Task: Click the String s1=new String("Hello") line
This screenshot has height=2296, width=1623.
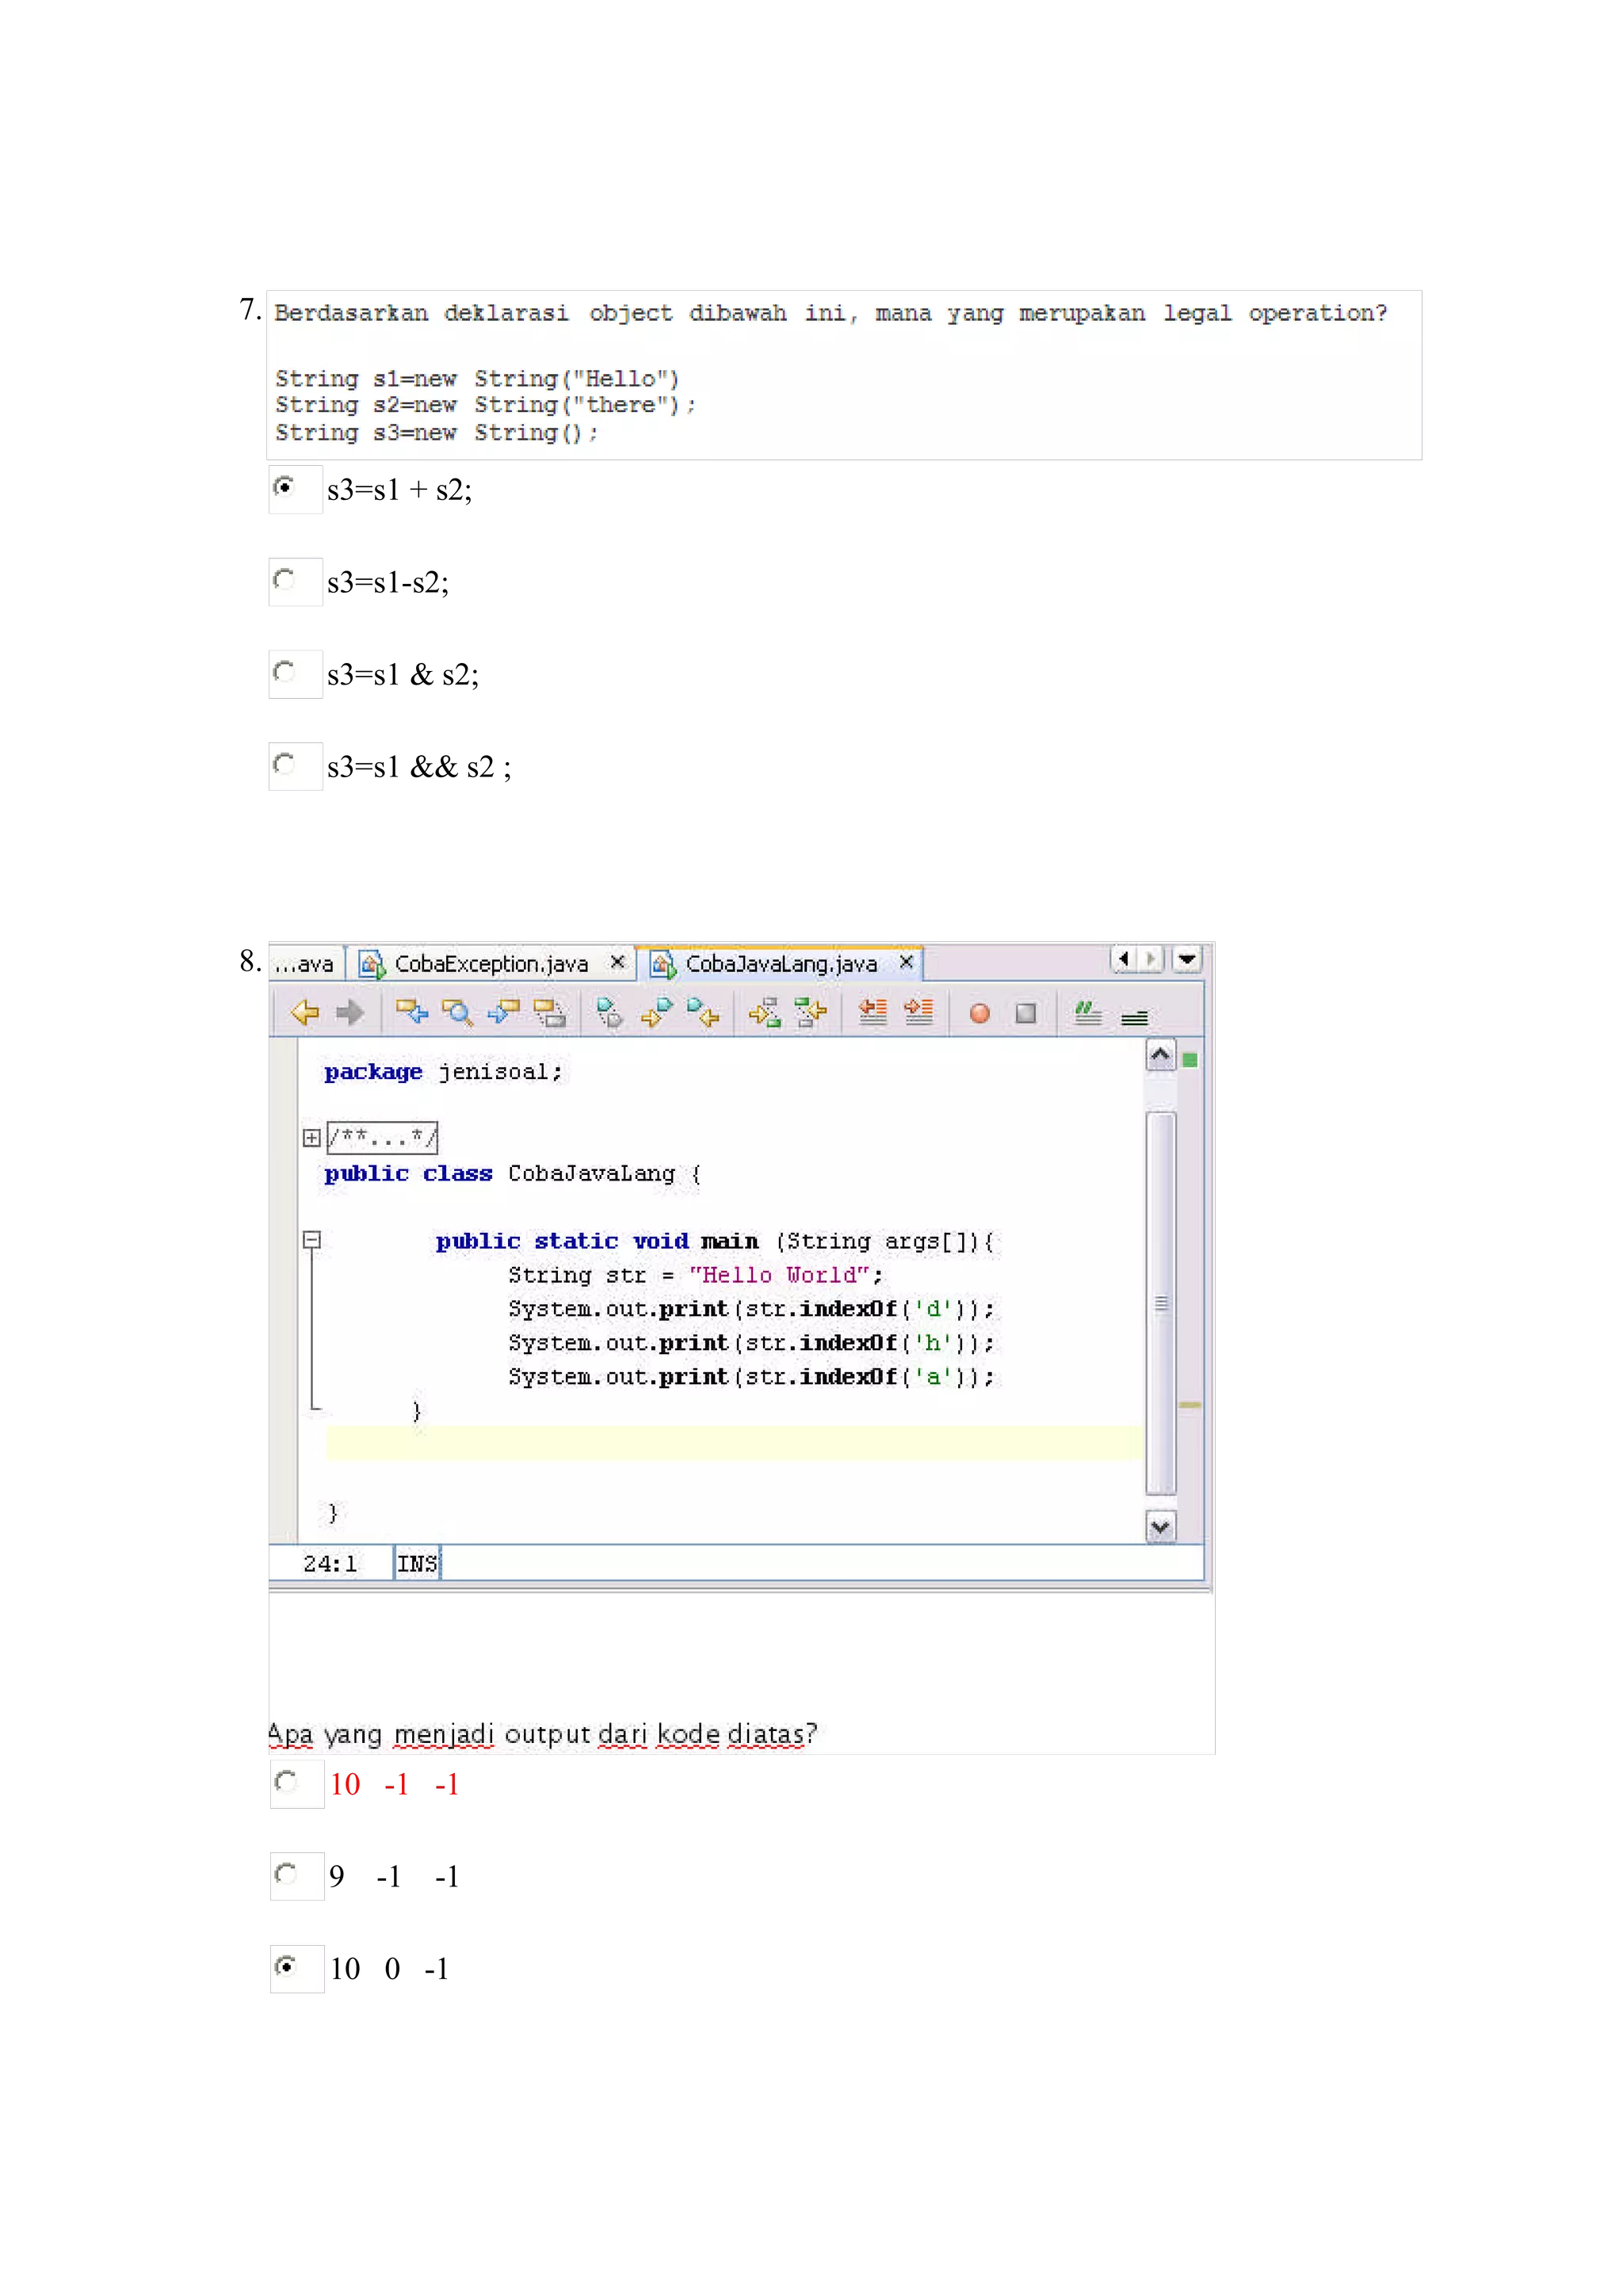Action: 477,379
